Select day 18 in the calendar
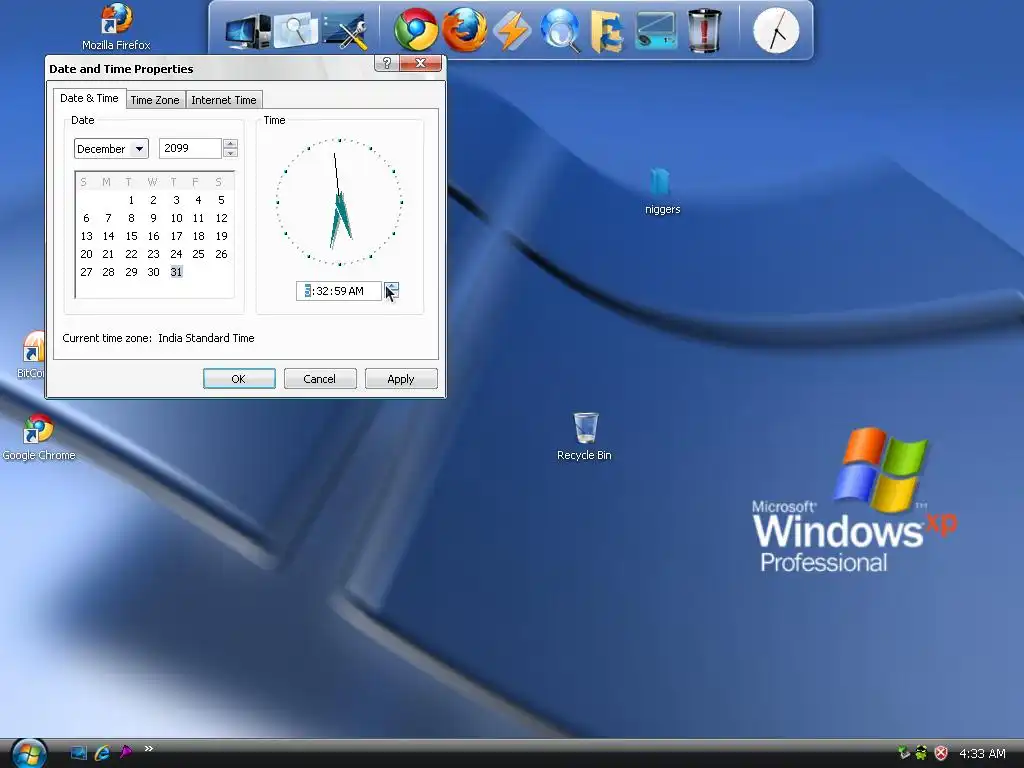 pyautogui.click(x=199, y=236)
